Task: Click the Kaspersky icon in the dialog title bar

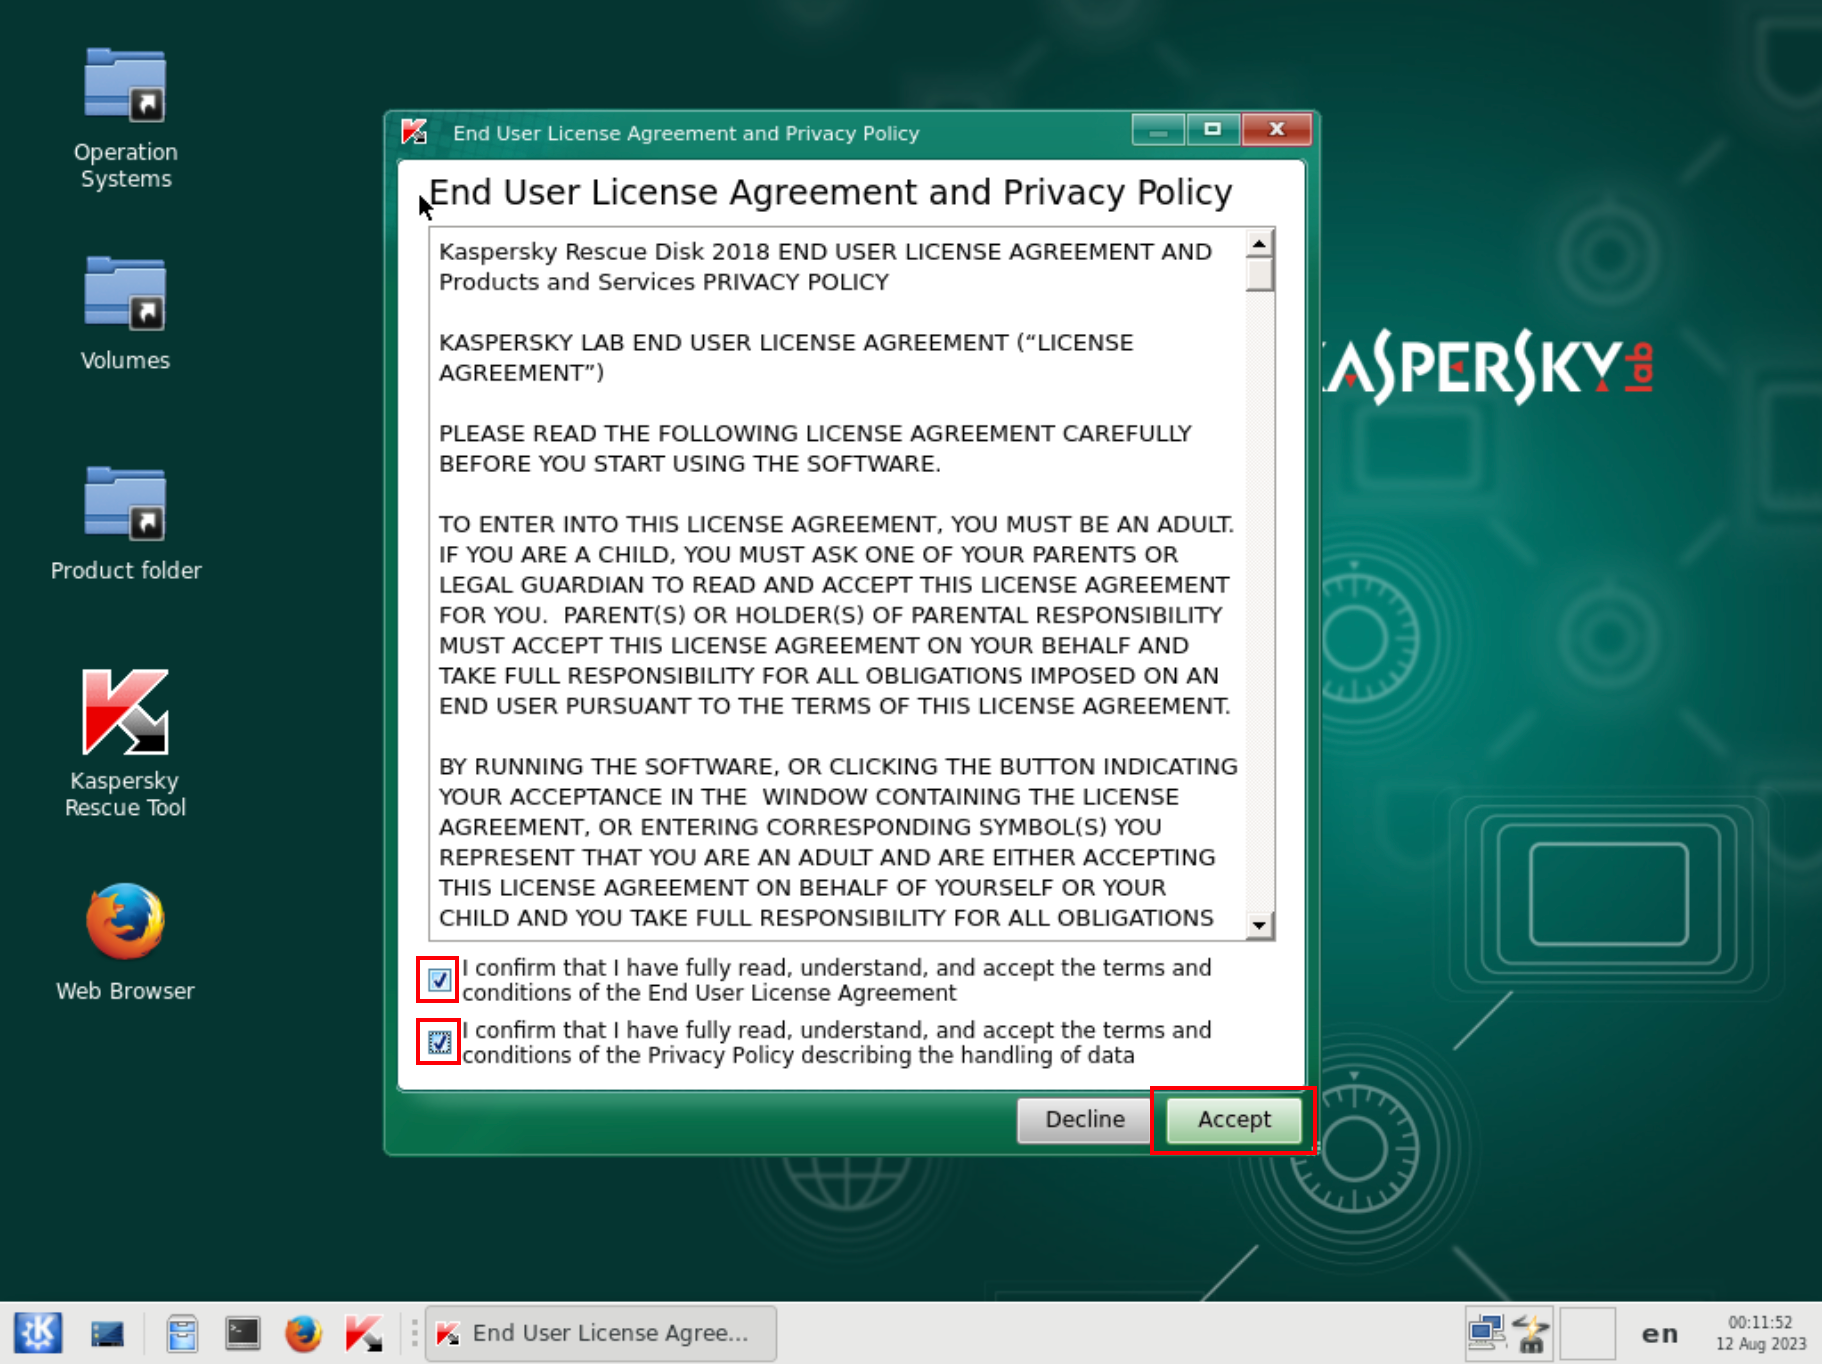Action: [414, 132]
